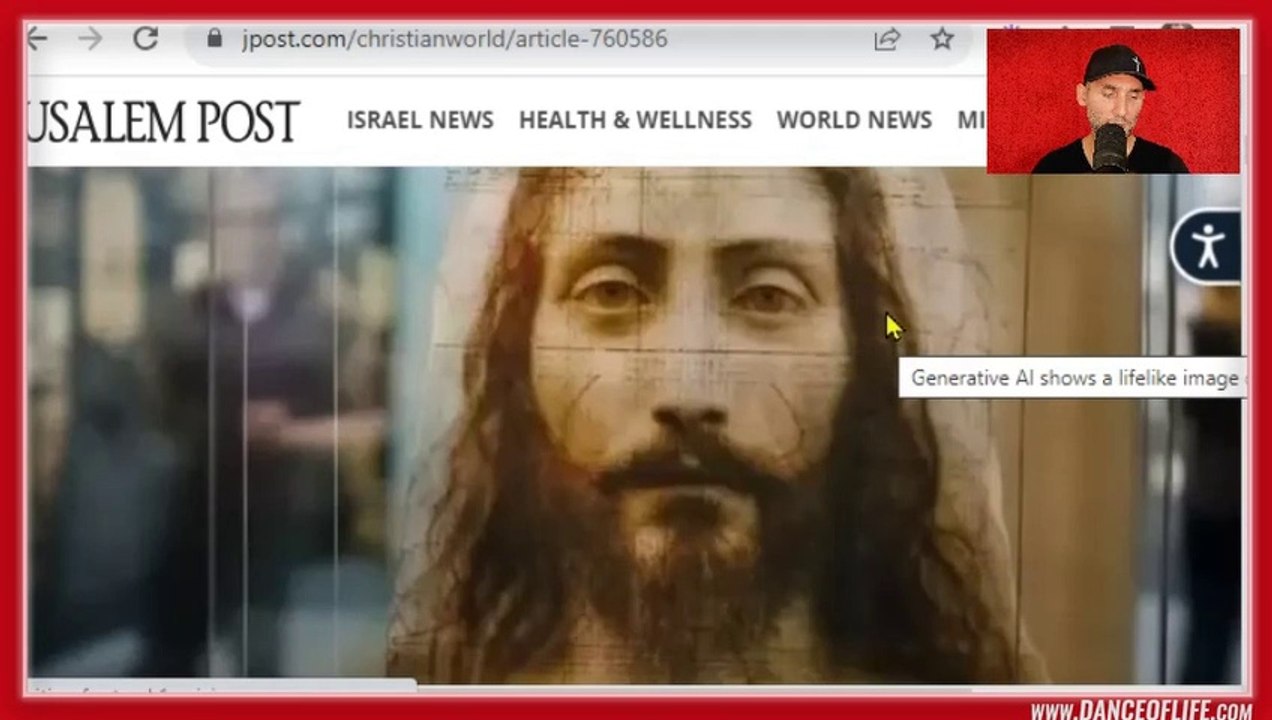Open the World News menu

[854, 120]
